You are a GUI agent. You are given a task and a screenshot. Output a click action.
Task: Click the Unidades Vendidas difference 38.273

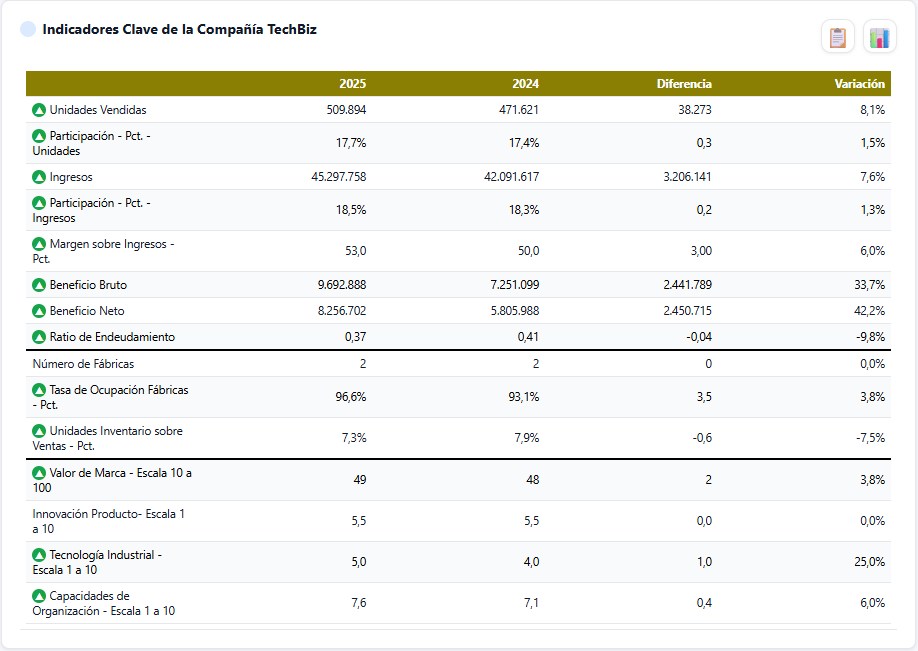pyautogui.click(x=695, y=109)
